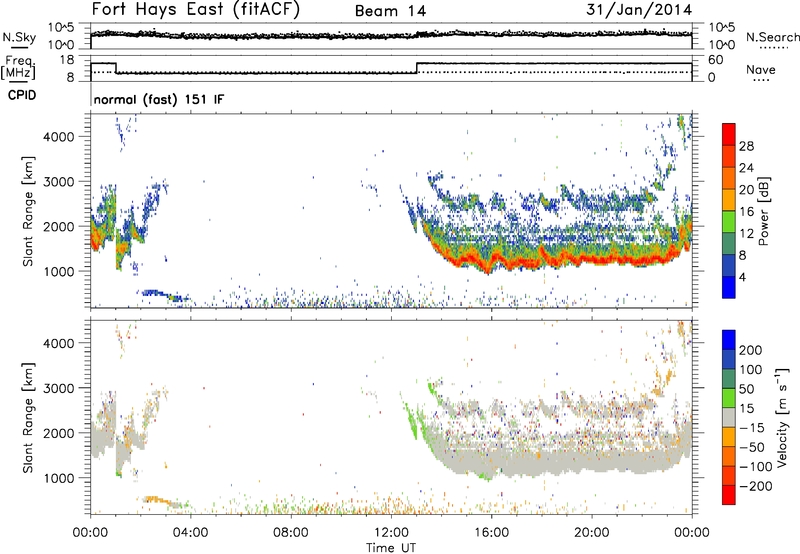Click the 4 label on Power colorbar
Image resolution: width=800 pixels, height=554 pixels.
pyautogui.click(x=742, y=277)
